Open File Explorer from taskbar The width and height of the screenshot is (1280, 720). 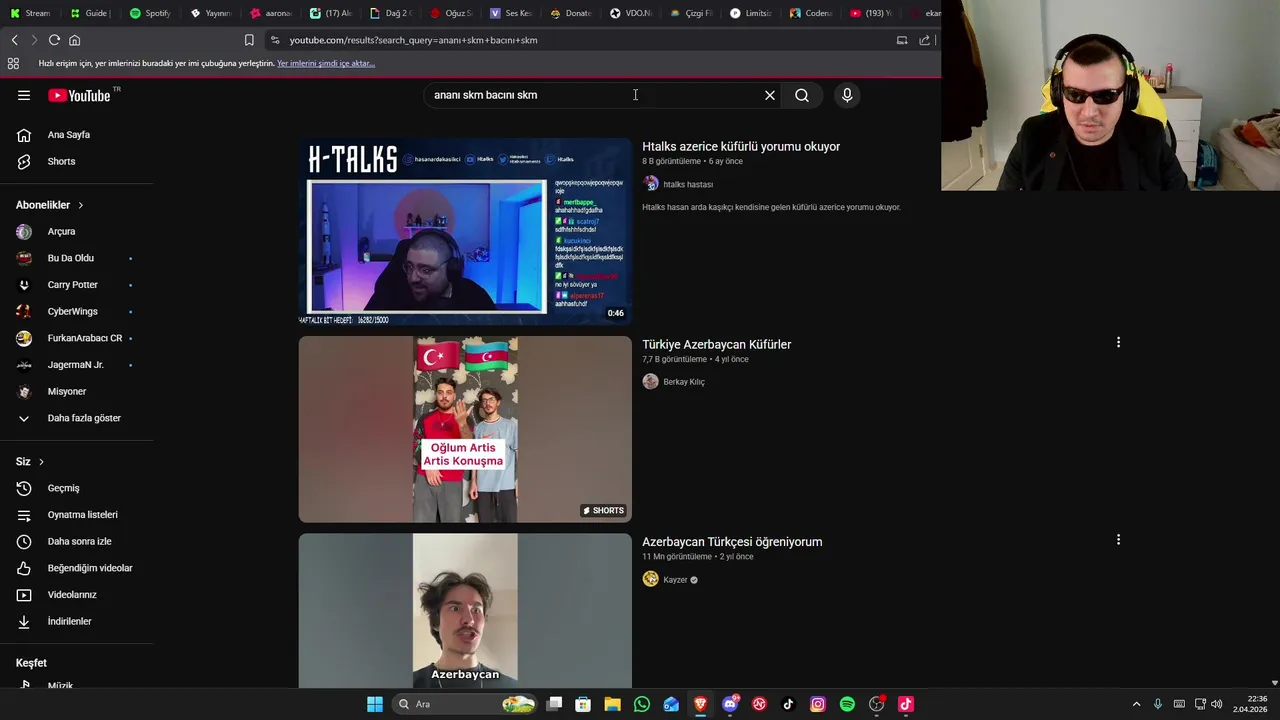613,704
